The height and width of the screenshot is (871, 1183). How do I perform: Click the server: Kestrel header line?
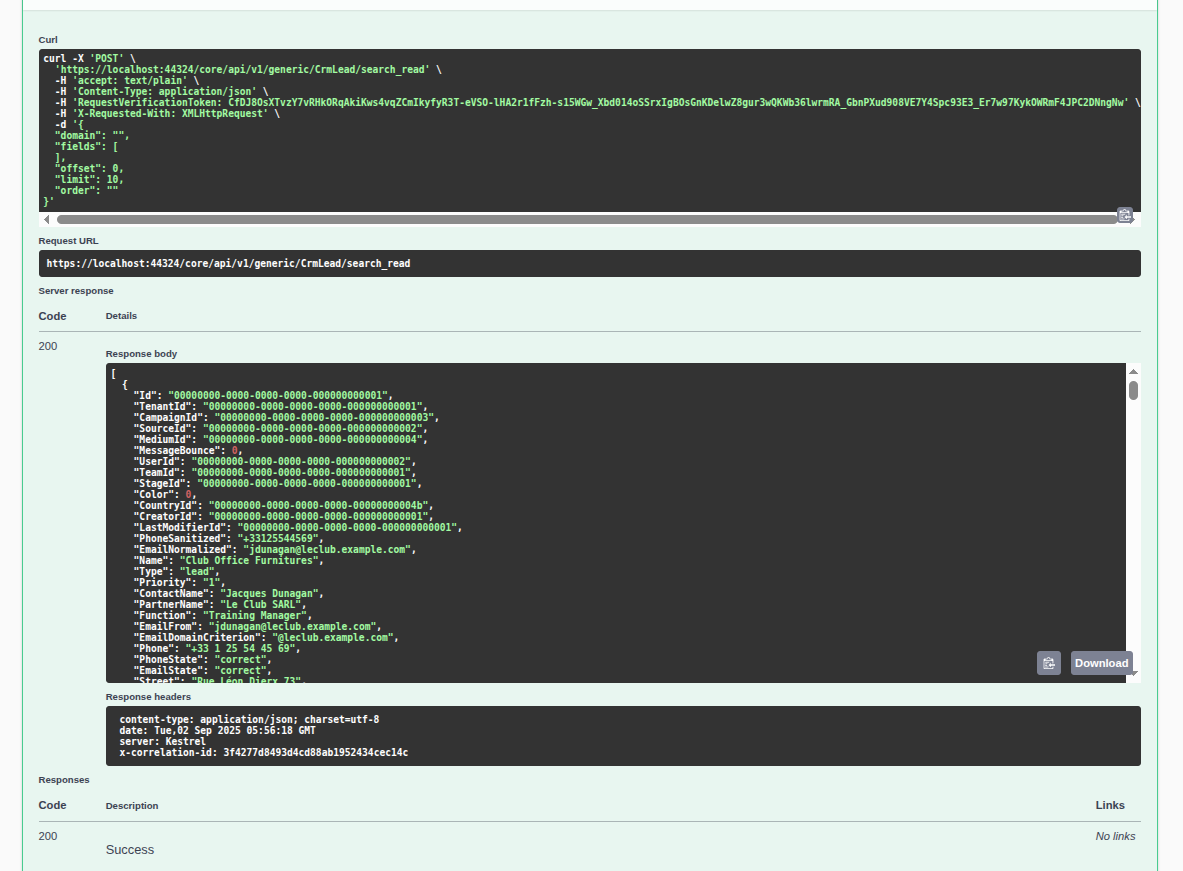(x=162, y=741)
